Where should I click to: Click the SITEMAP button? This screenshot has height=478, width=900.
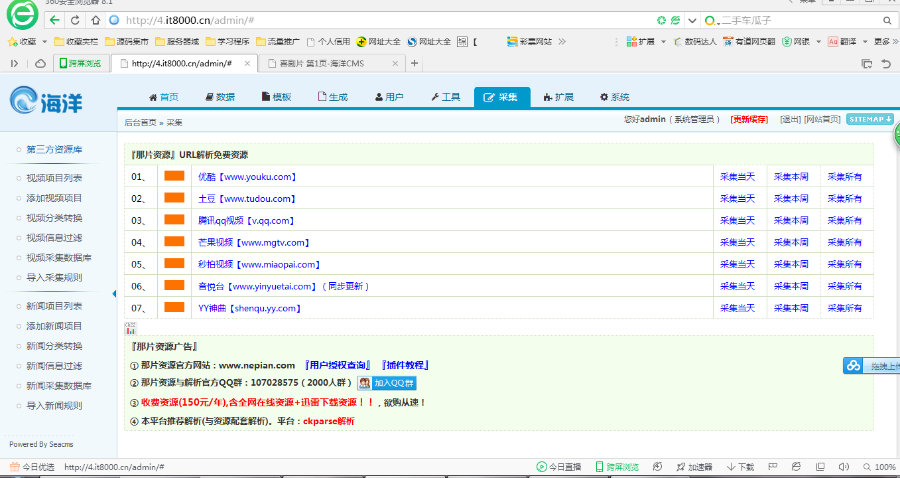(x=870, y=119)
